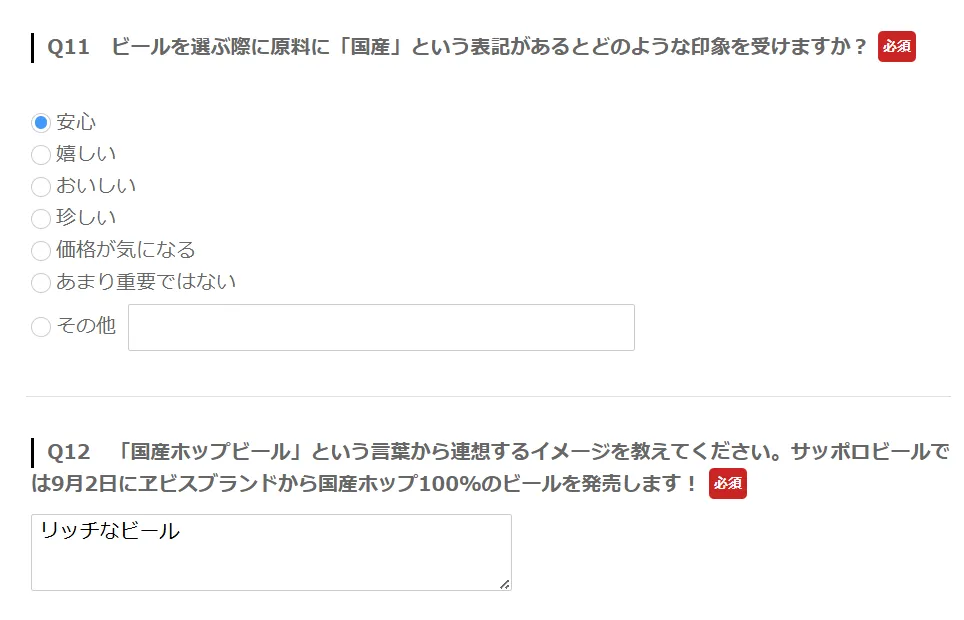The height and width of the screenshot is (620, 964).
Task: Select the おいしい radio button
Action: point(41,187)
